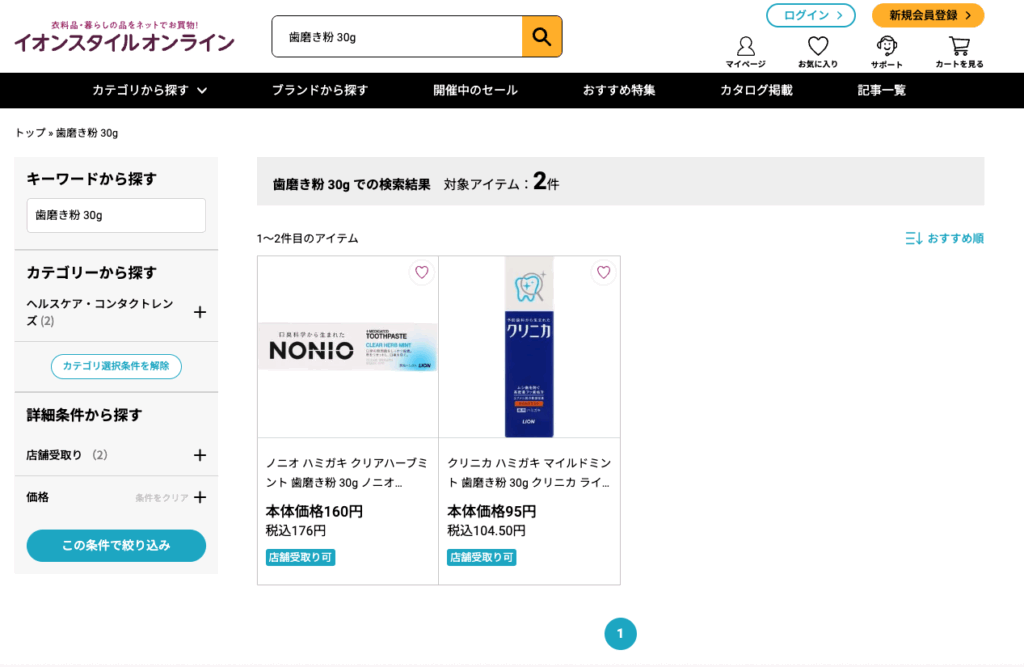
Task: Open the イオンスタイルオンライン logo home link
Action: tap(124, 37)
